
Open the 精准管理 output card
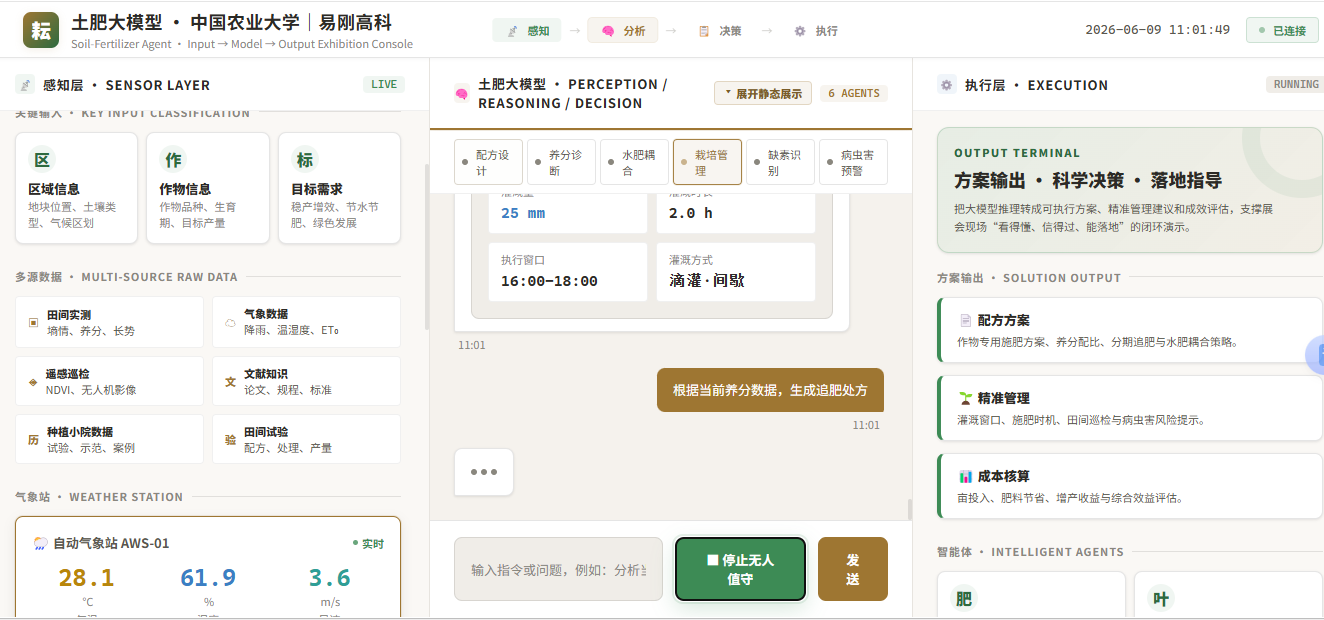(x=1130, y=408)
